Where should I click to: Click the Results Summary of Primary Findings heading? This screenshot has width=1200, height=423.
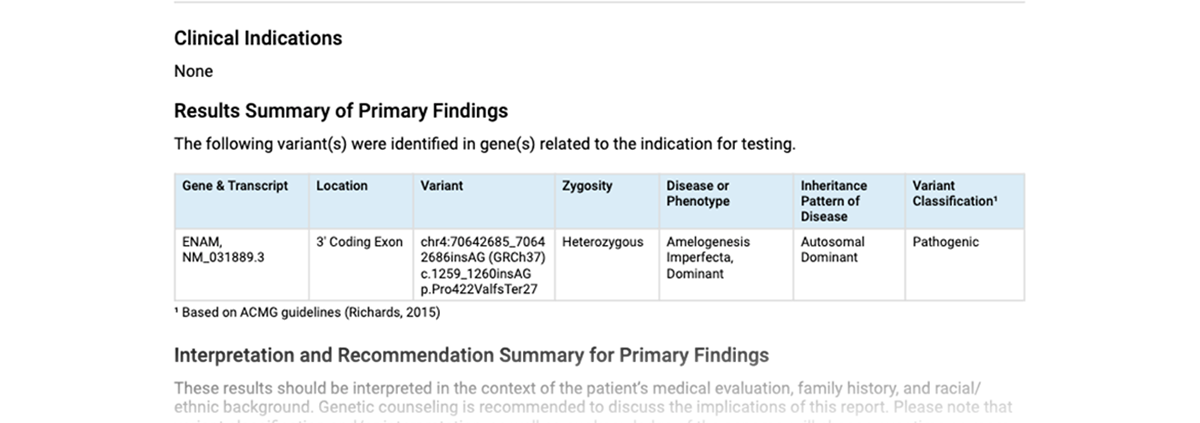[341, 111]
